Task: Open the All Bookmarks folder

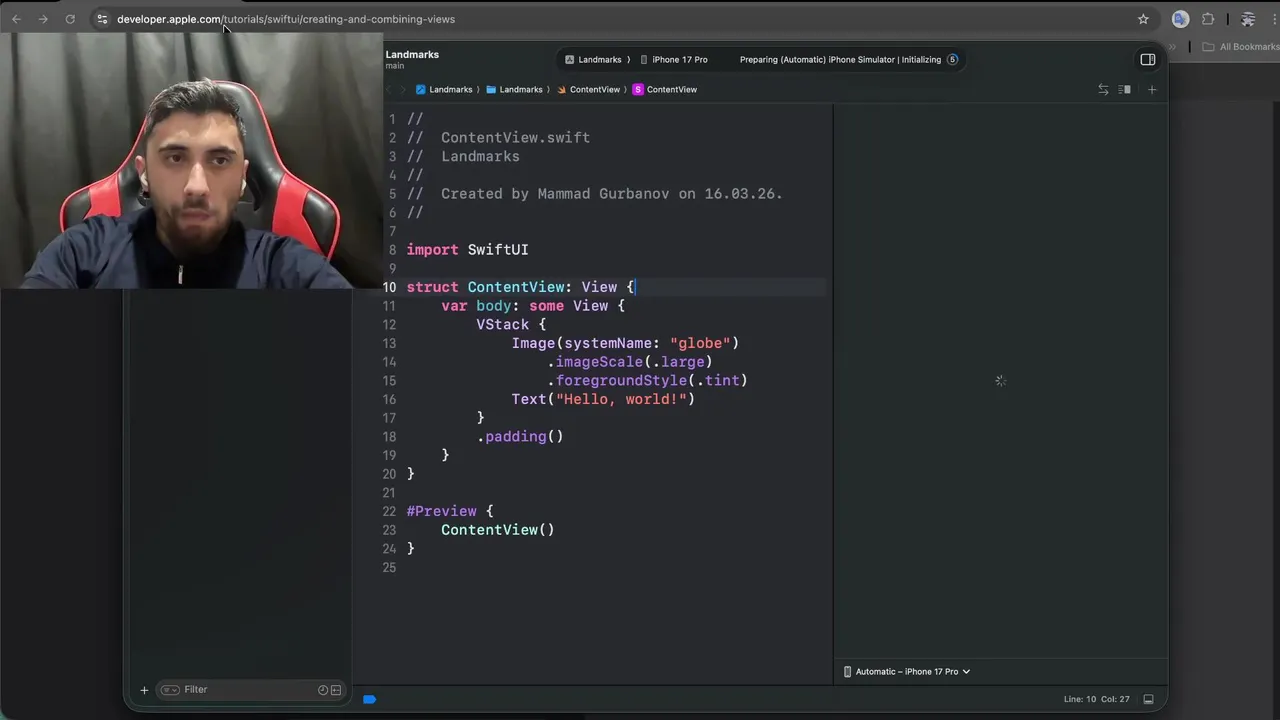Action: click(1241, 47)
